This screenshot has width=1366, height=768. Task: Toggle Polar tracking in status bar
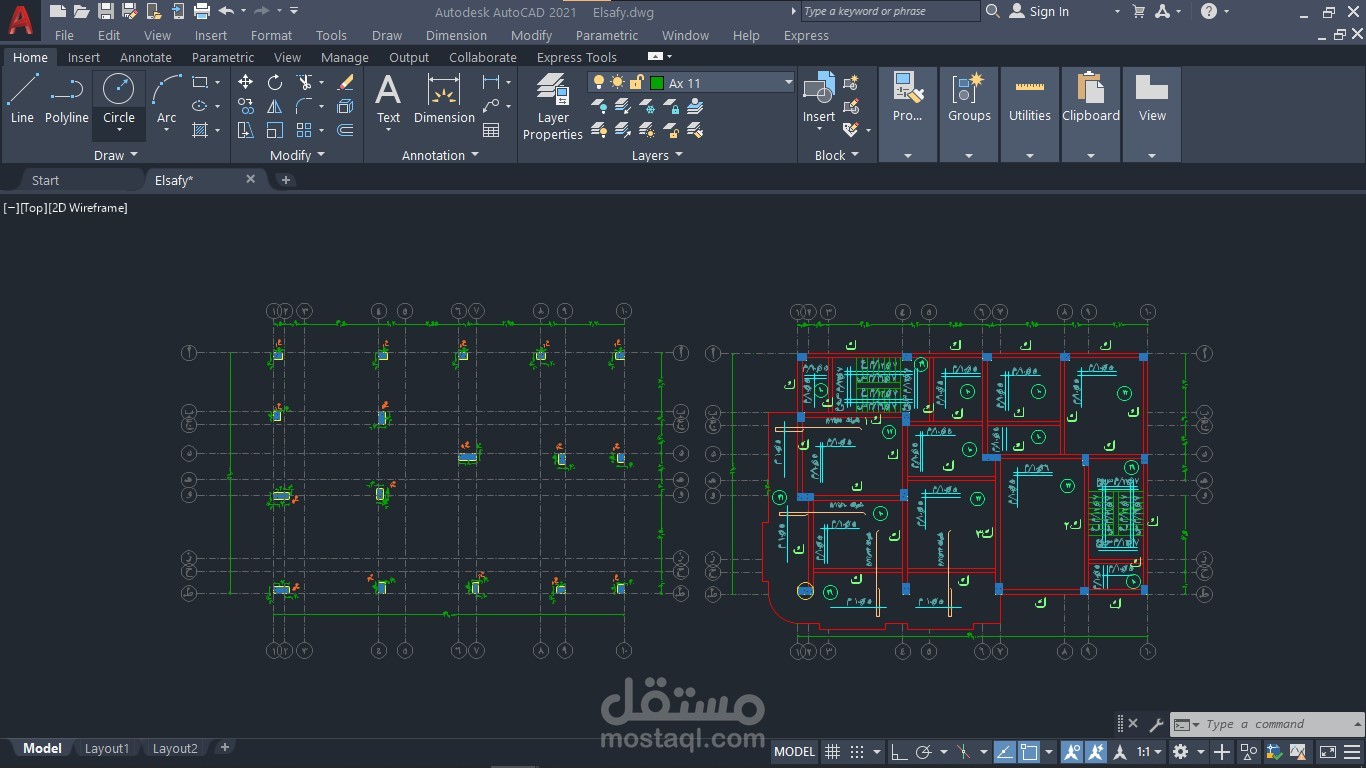point(924,752)
